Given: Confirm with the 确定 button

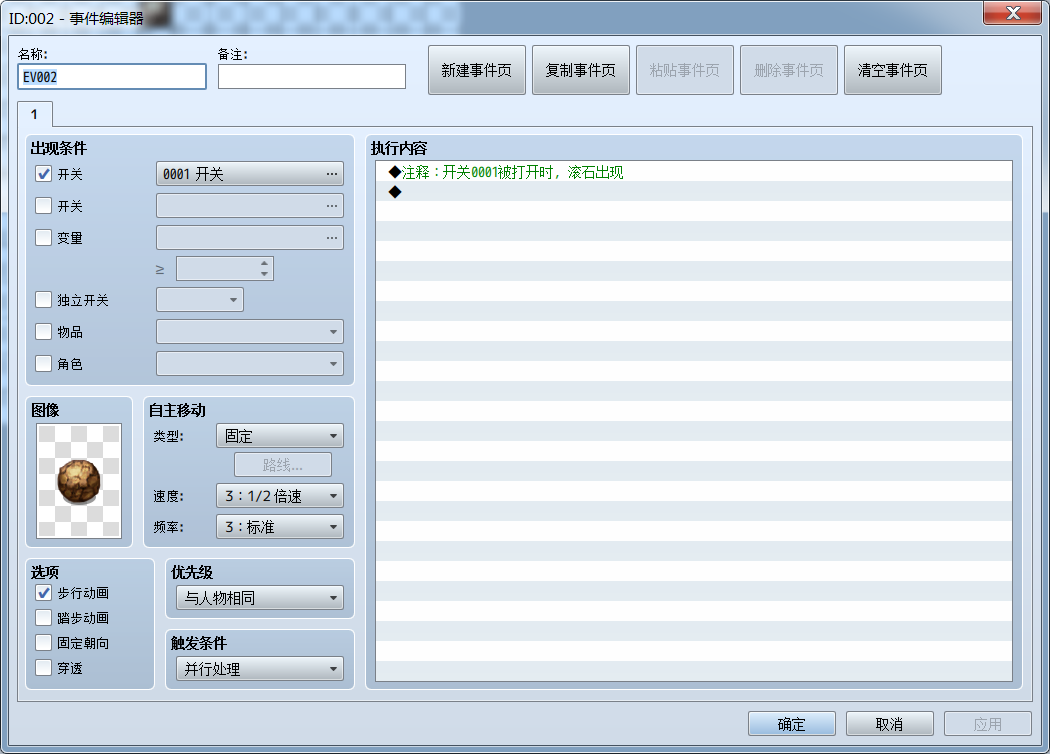Looking at the screenshot, I should tap(792, 724).
